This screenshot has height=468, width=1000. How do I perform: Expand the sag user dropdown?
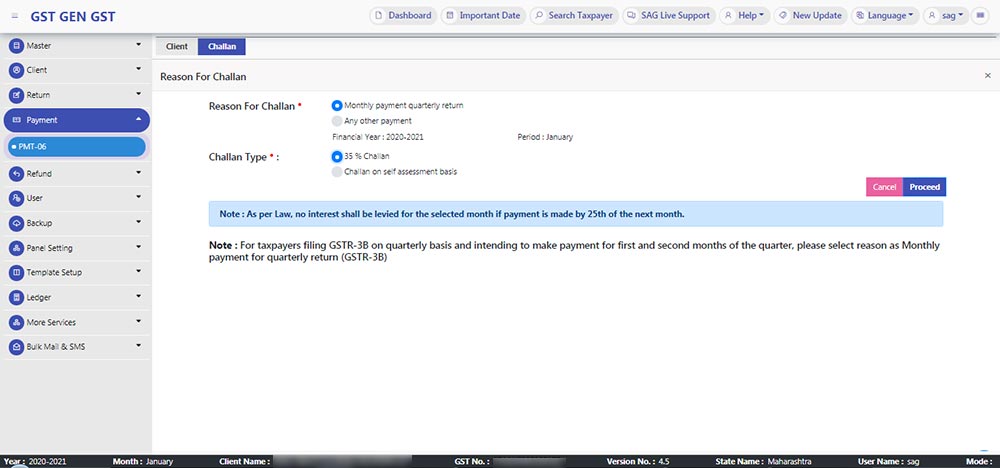947,16
